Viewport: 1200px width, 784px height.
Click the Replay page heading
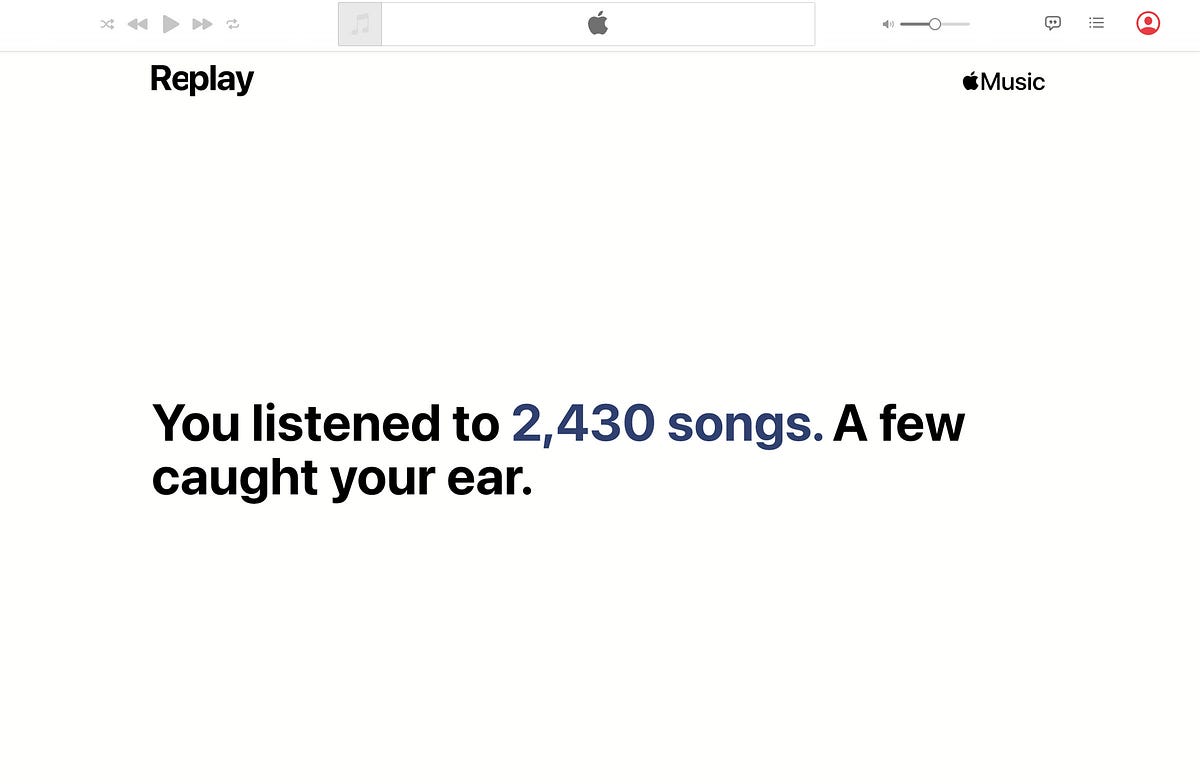(201, 78)
